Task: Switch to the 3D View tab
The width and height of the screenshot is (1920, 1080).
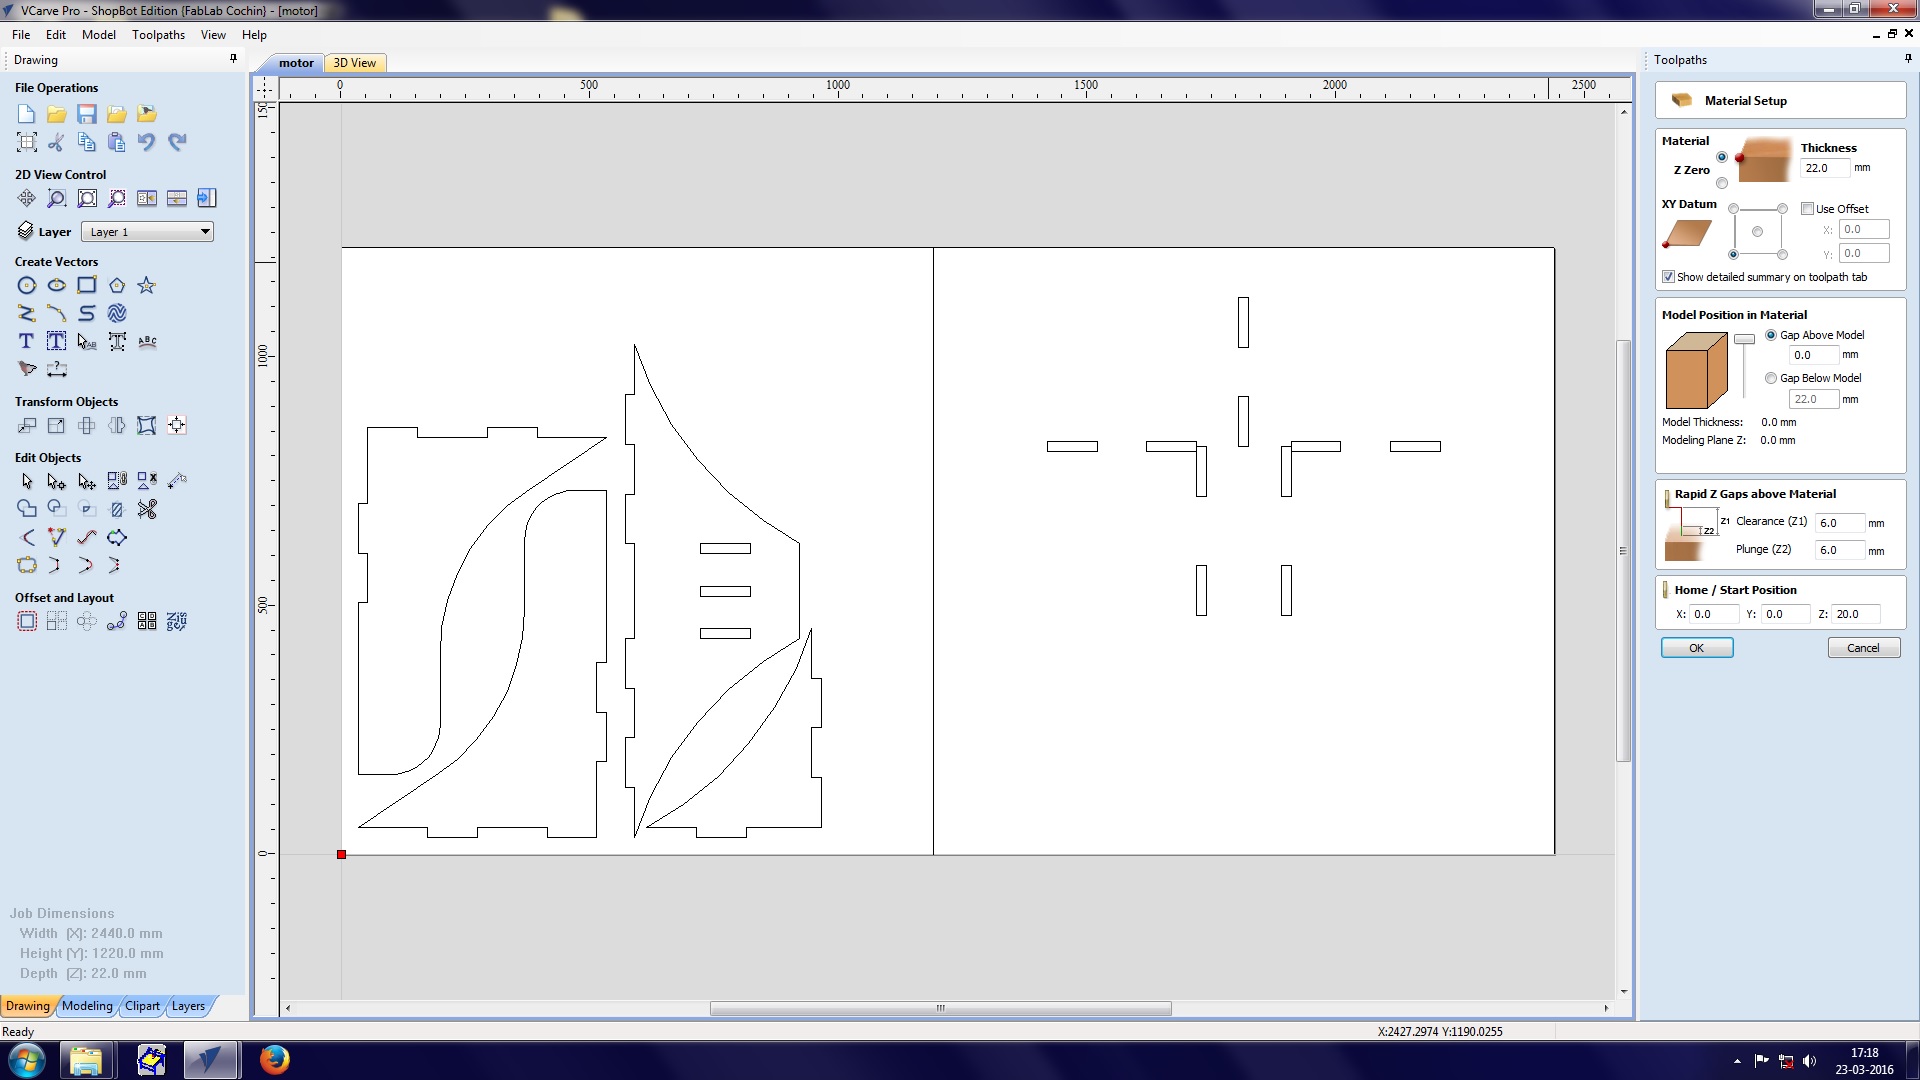Action: (x=355, y=63)
